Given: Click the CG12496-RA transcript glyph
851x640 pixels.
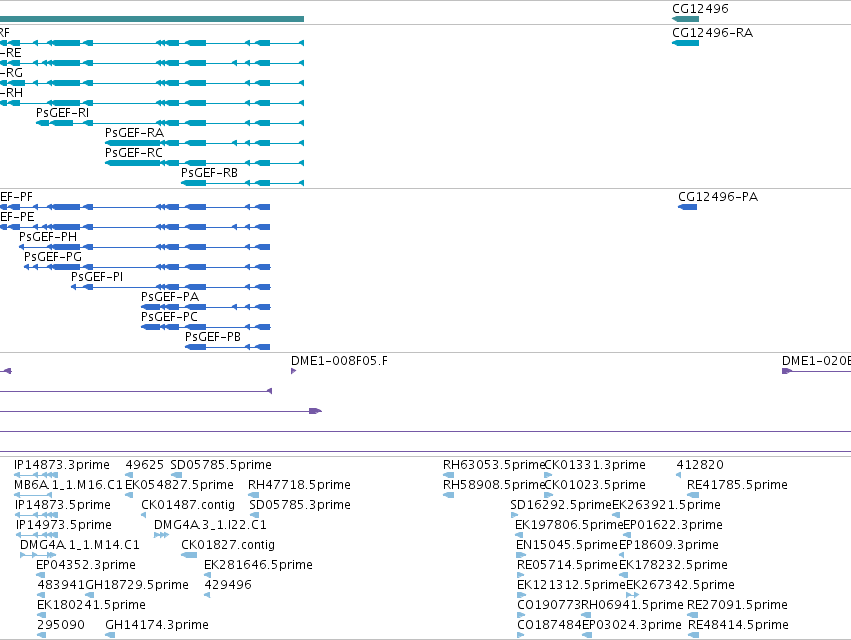Looking at the screenshot, I should click(x=685, y=43).
